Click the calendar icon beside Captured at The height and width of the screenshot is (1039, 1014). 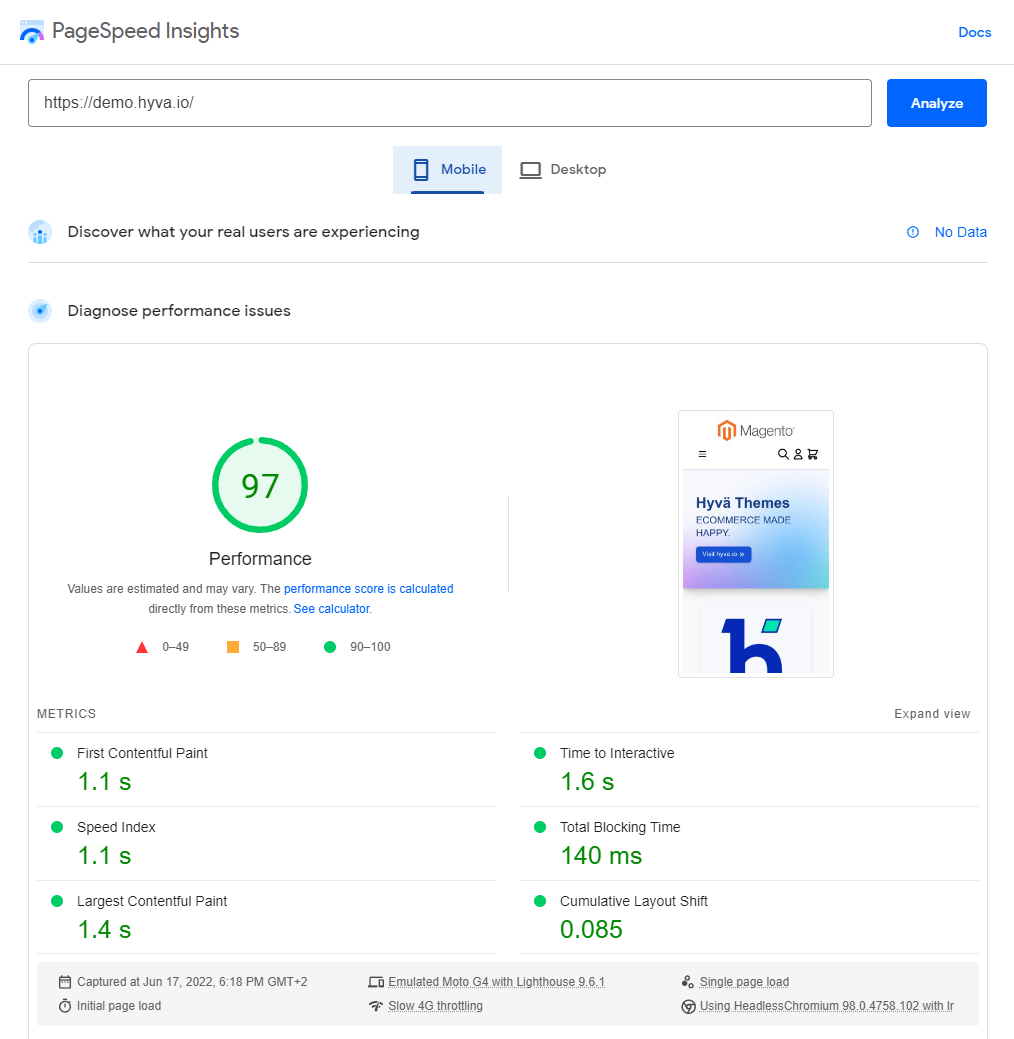(65, 982)
